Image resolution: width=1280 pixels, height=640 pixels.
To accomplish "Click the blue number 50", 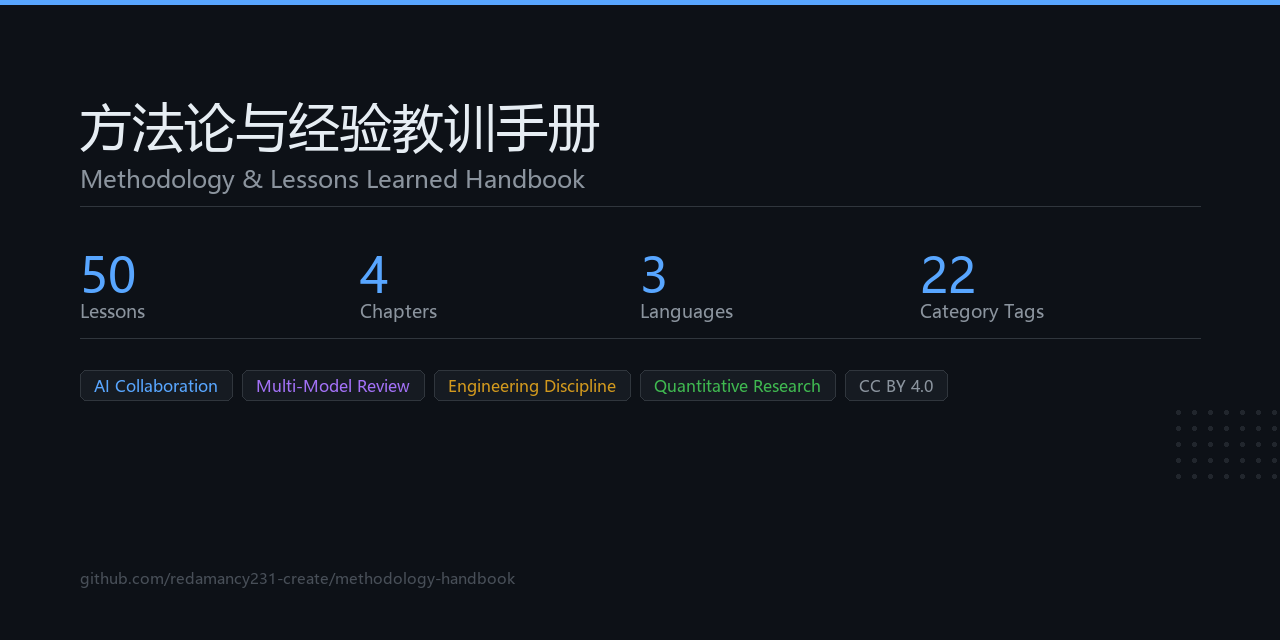I will pos(108,275).
